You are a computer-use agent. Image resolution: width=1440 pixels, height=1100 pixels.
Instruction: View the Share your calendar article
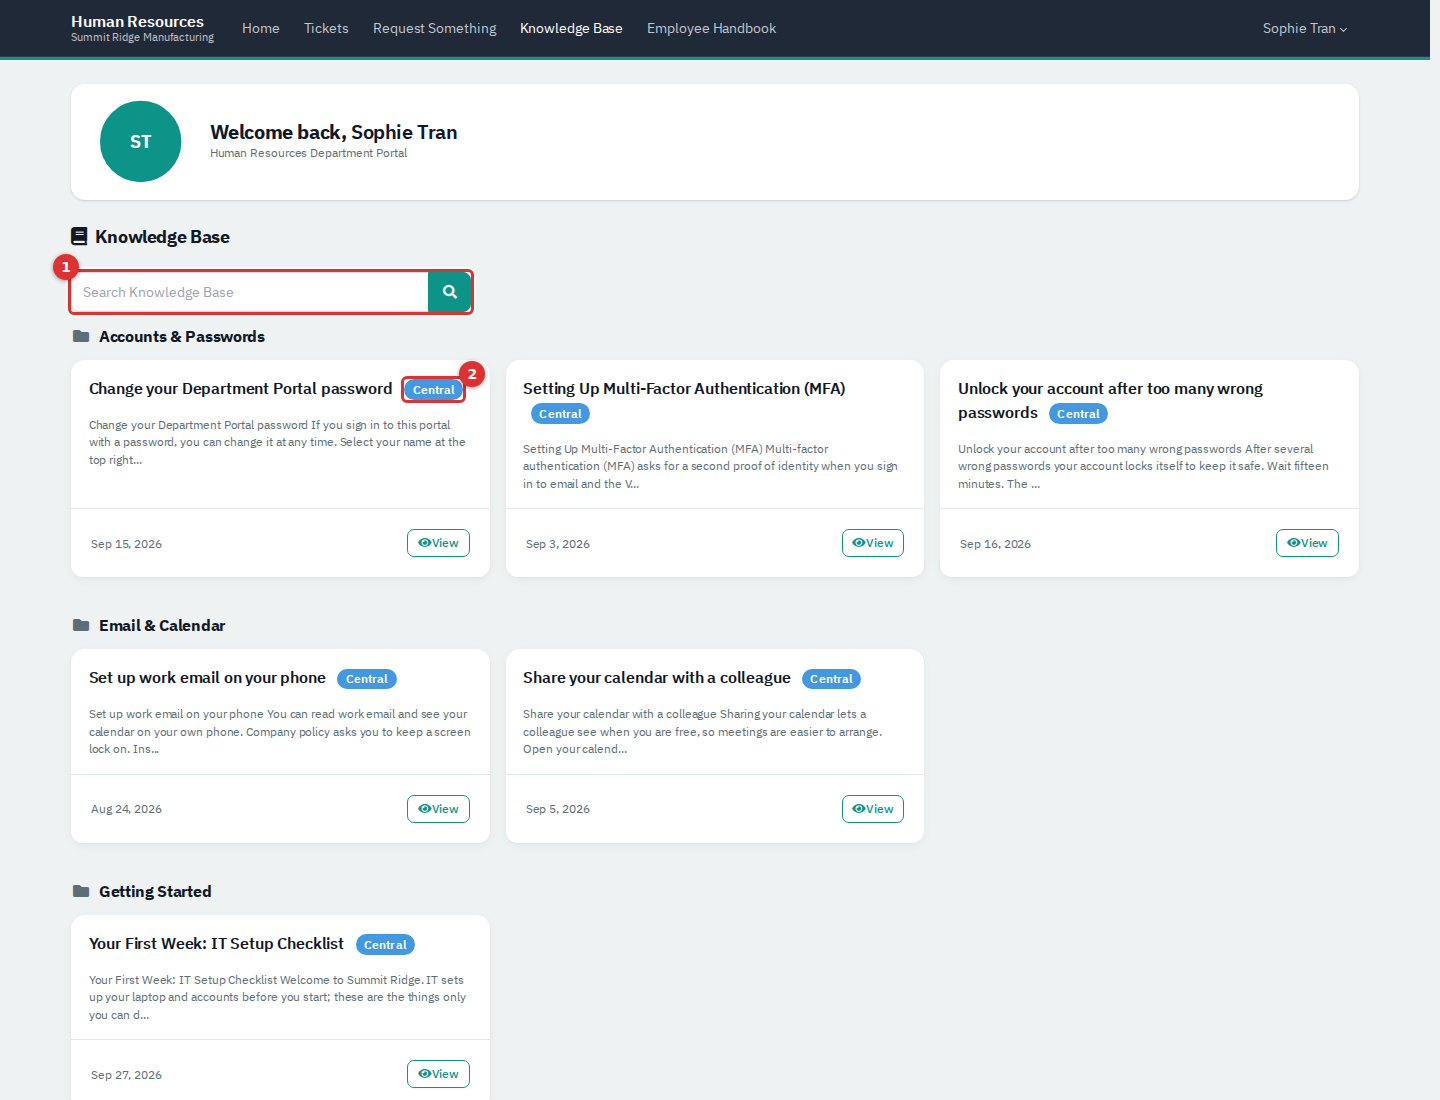click(873, 809)
